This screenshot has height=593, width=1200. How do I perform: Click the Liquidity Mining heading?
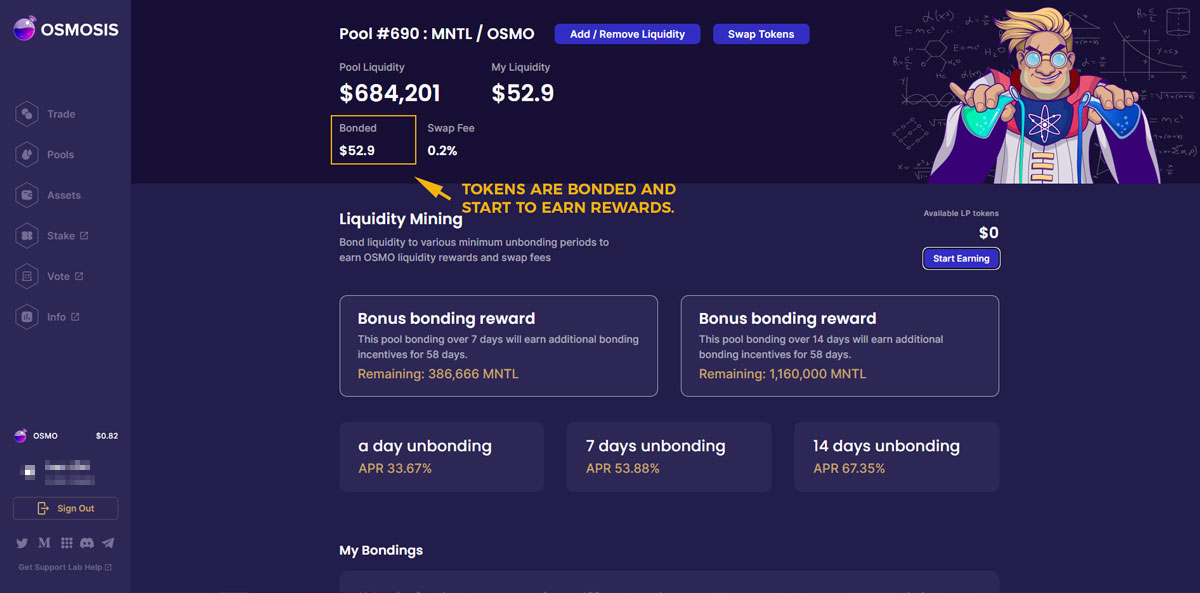pos(401,219)
